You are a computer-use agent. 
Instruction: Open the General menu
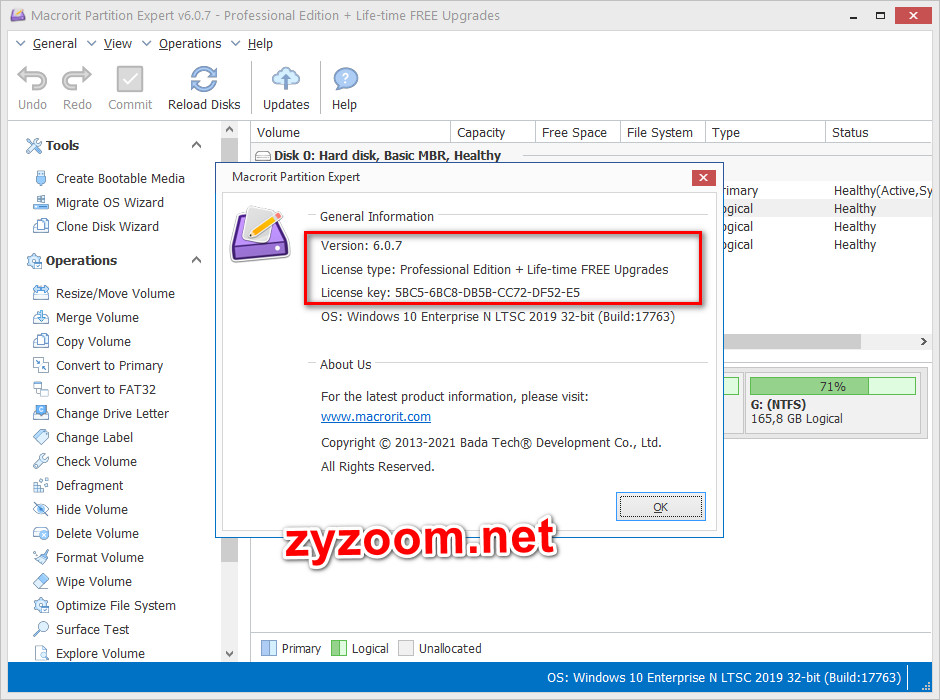tap(55, 44)
